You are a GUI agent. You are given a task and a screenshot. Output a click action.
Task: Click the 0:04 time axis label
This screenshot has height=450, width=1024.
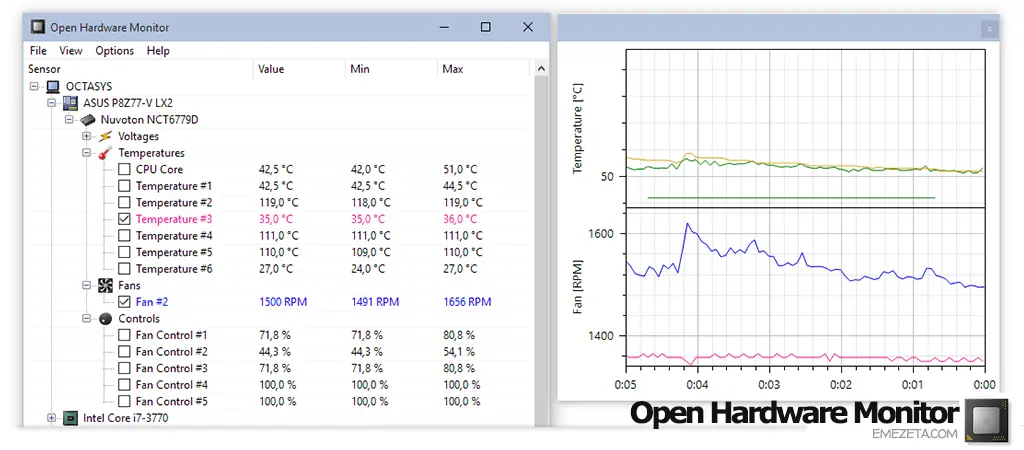(697, 385)
